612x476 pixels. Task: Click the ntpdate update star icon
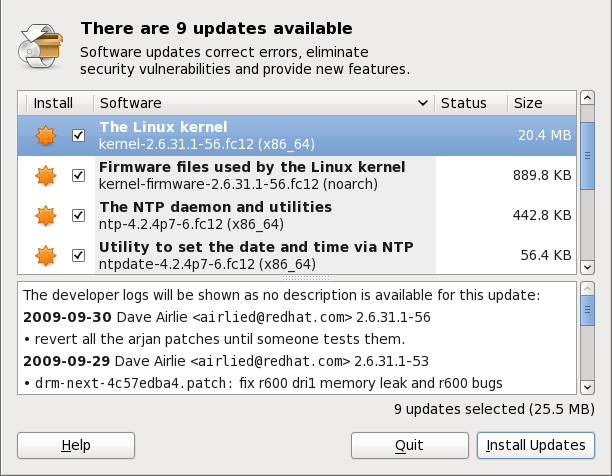click(x=45, y=255)
